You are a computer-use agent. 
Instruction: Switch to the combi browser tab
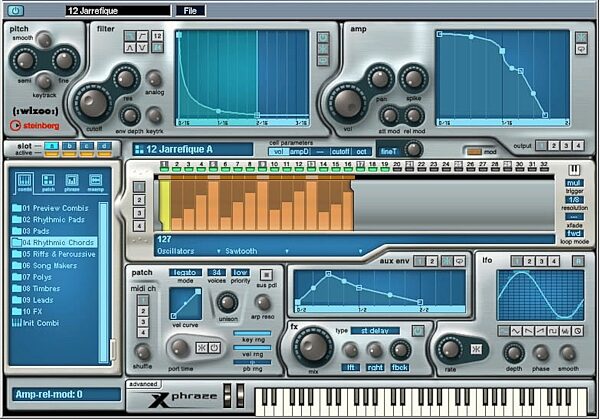[24, 182]
